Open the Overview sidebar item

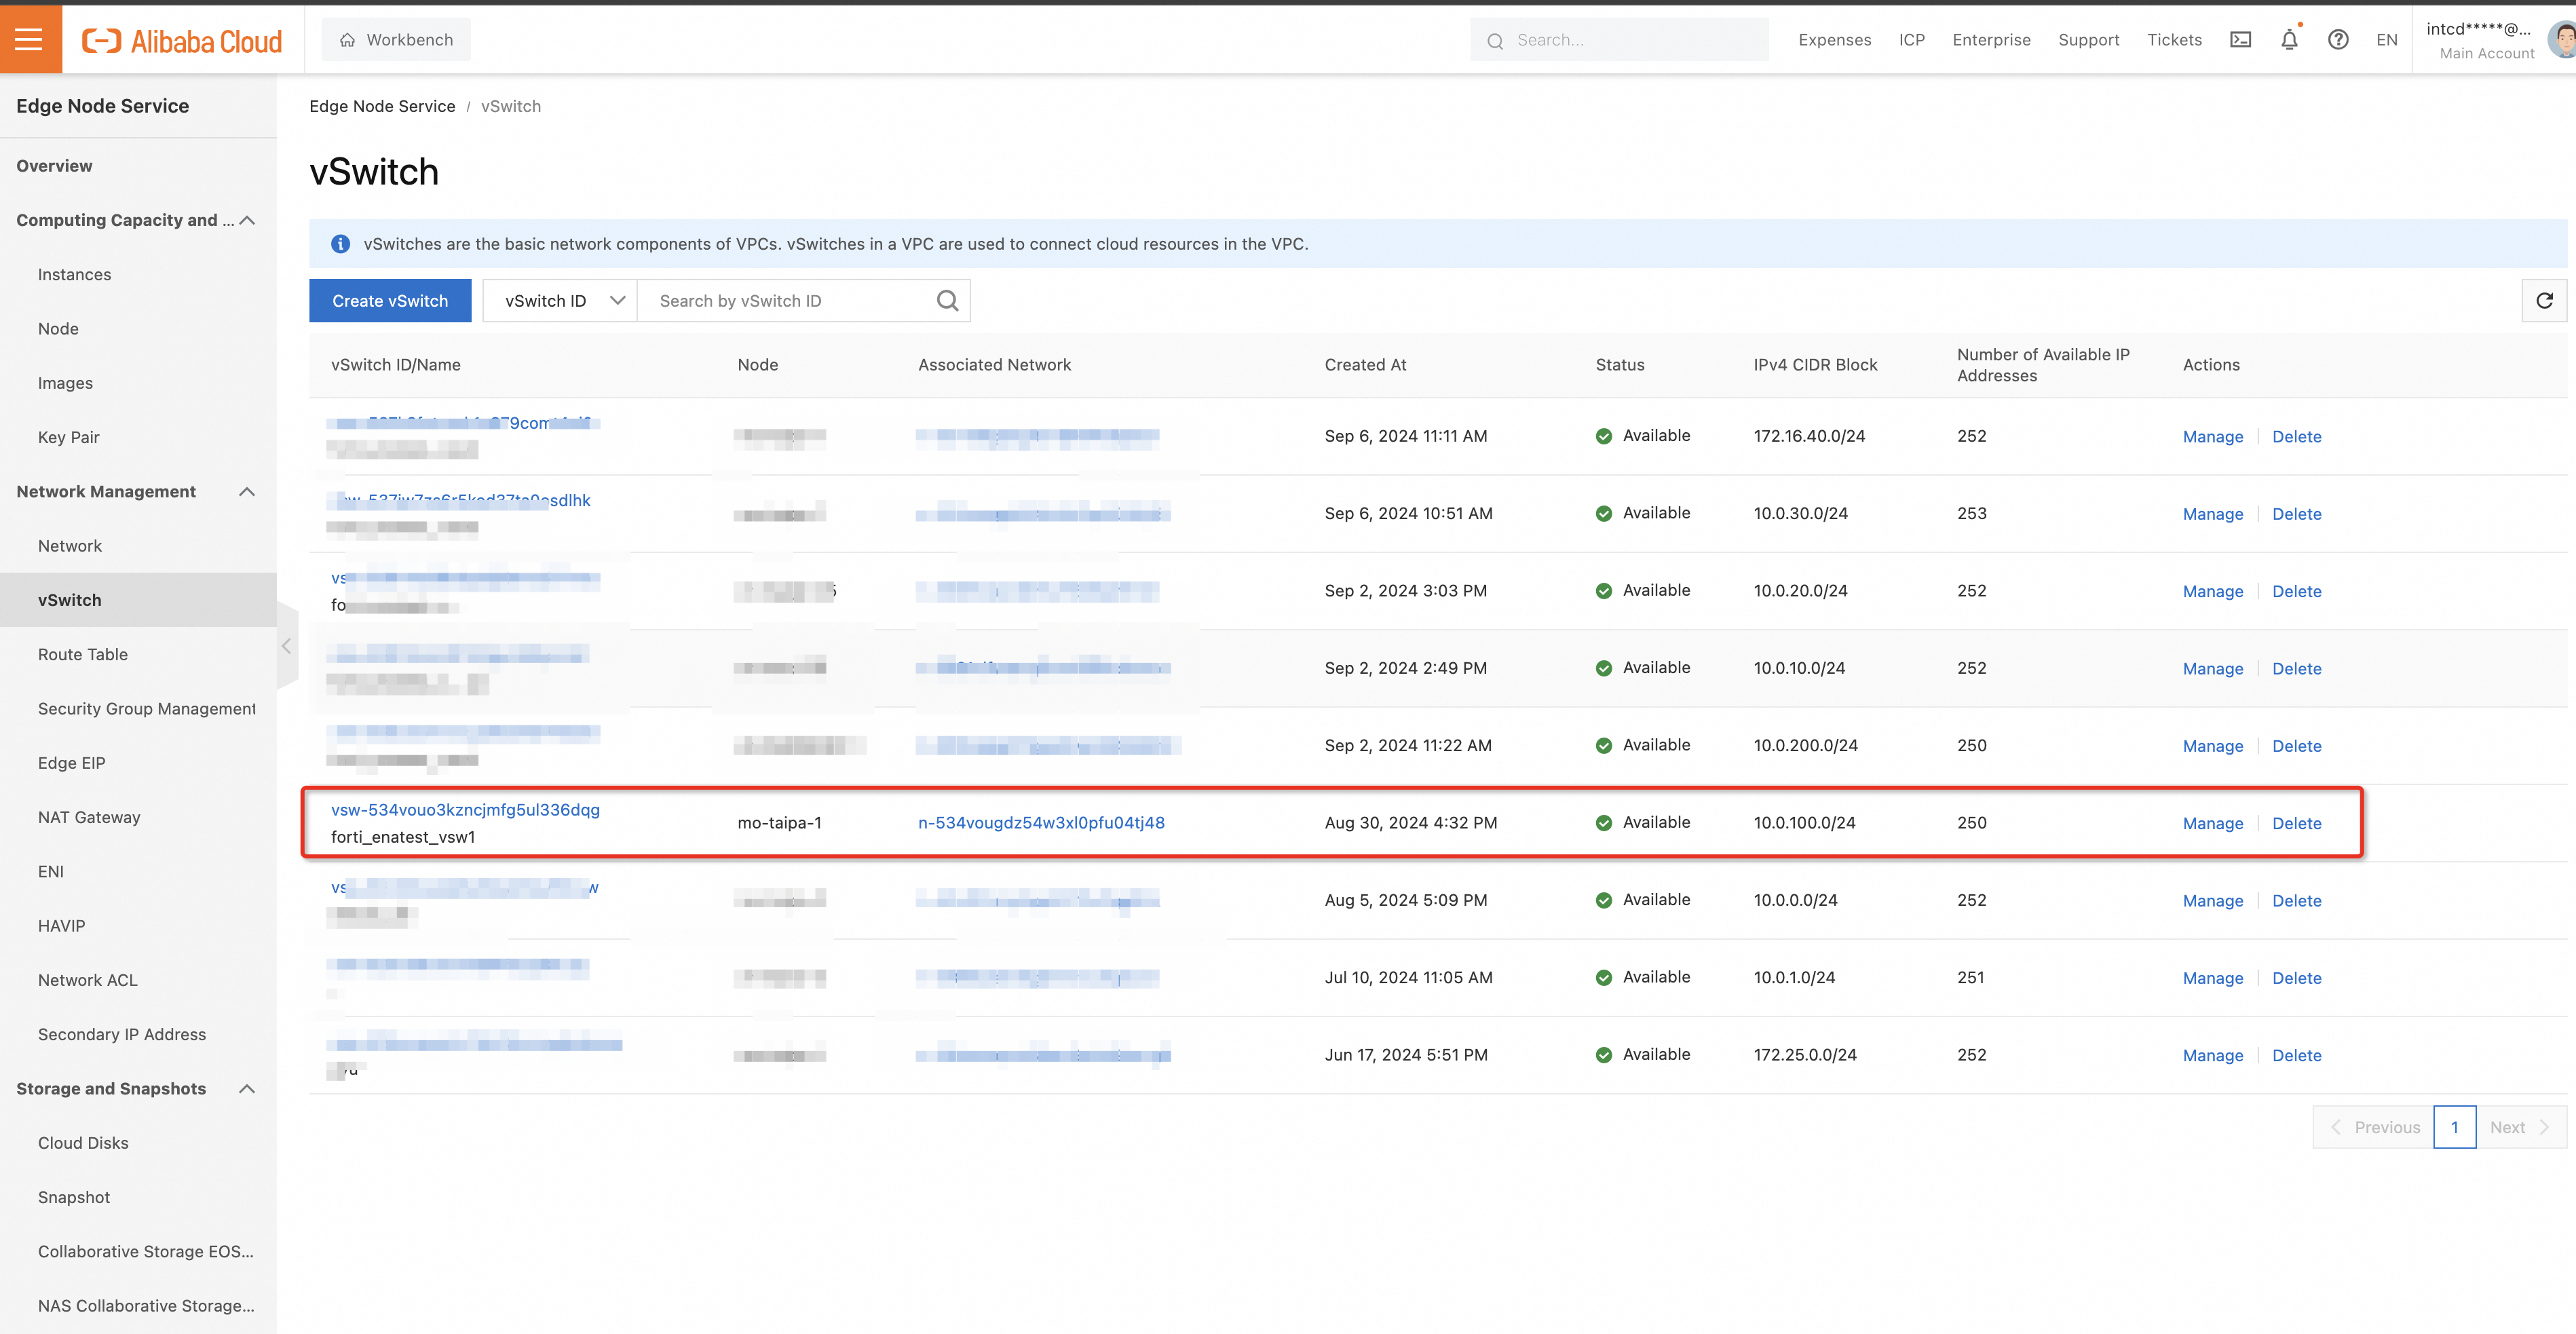click(54, 166)
